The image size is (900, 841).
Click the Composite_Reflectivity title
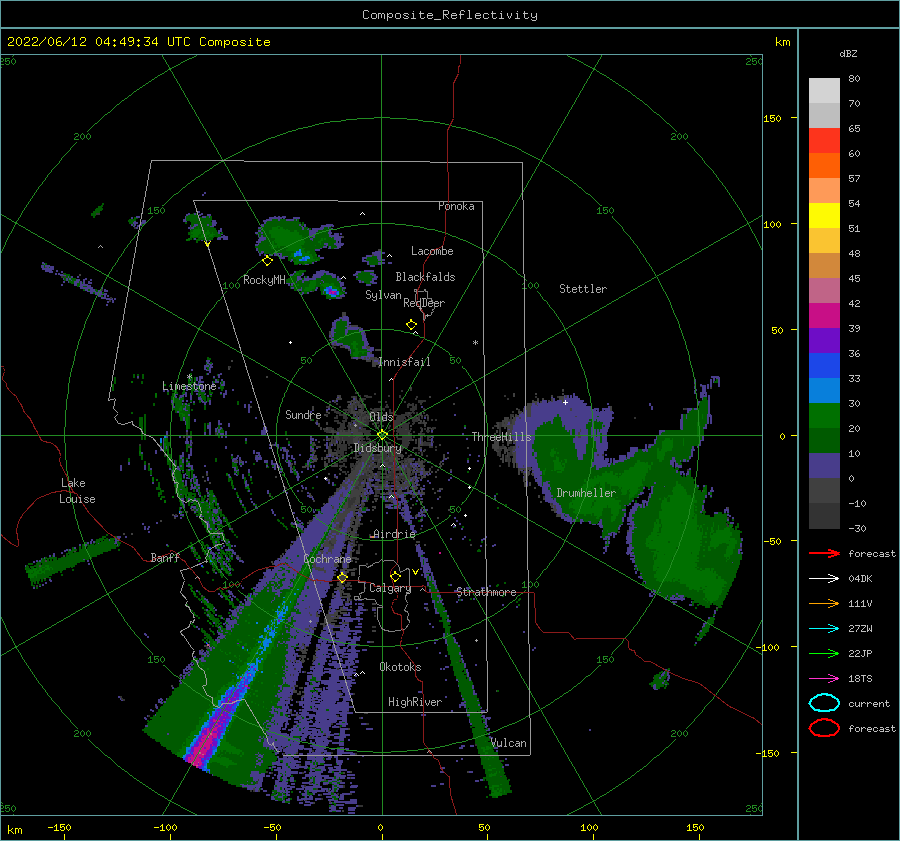pyautogui.click(x=450, y=15)
